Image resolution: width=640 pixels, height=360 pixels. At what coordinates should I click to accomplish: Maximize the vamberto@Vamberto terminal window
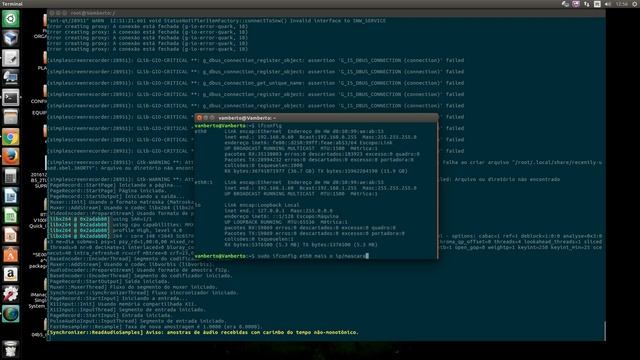pyautogui.click(x=212, y=118)
